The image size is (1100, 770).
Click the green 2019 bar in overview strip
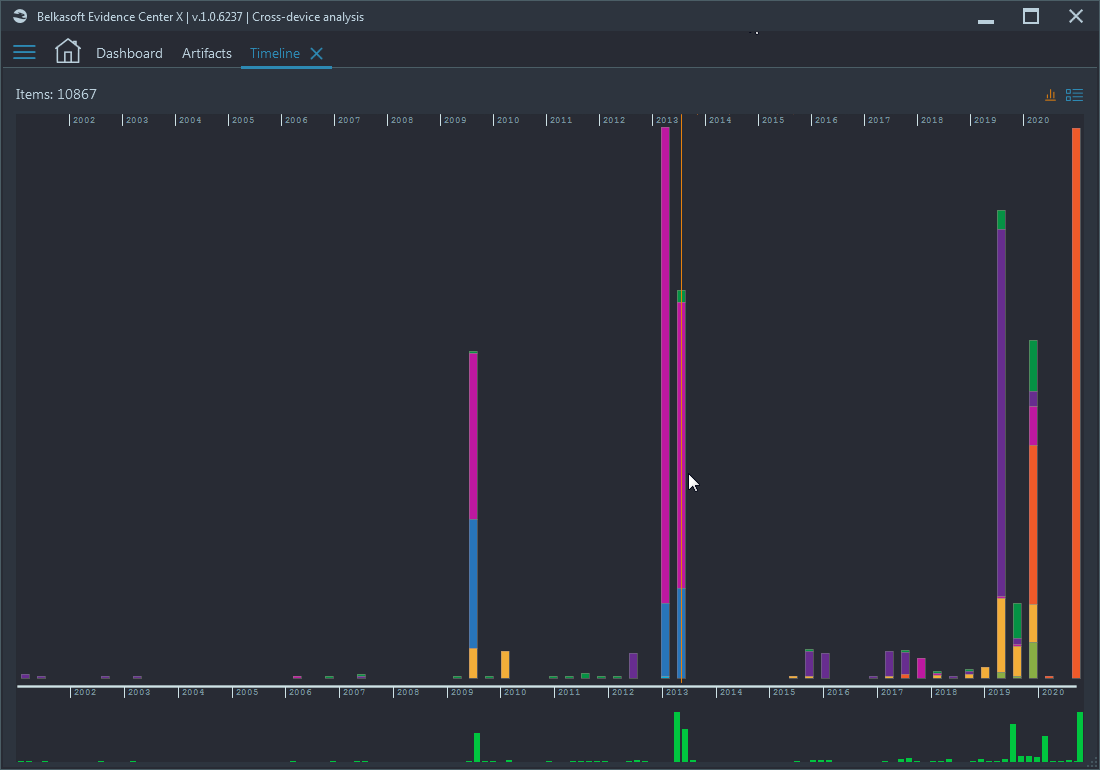point(1013,743)
